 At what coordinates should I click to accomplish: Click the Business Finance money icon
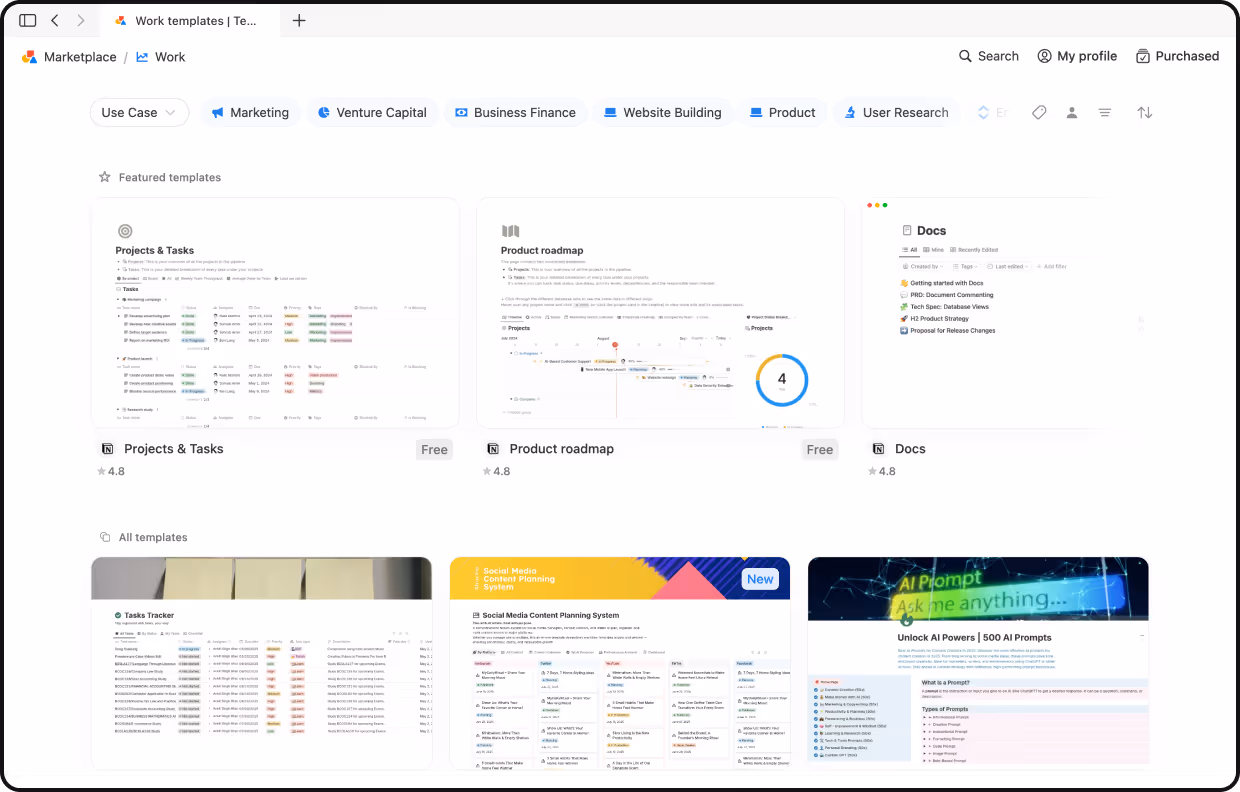click(461, 113)
